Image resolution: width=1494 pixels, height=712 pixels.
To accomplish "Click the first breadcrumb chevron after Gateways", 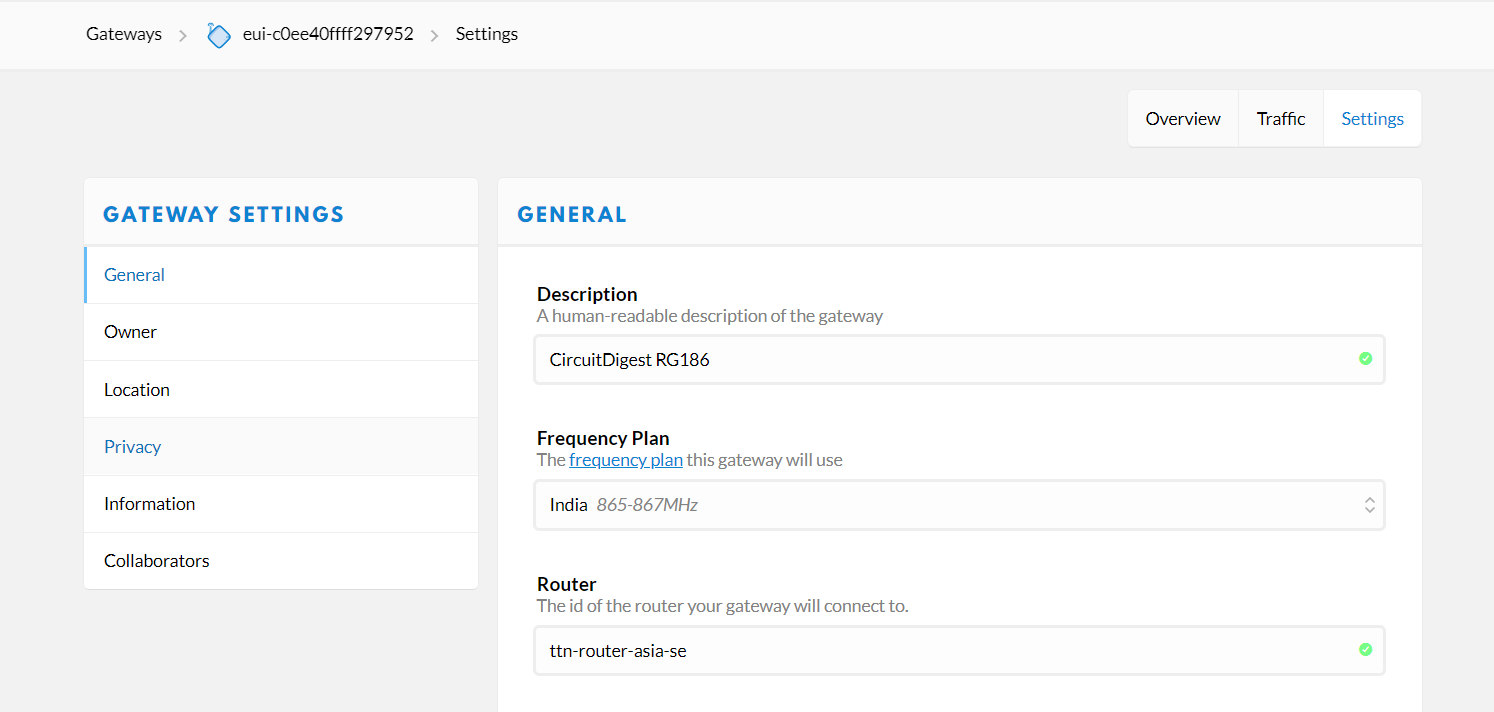I will point(183,35).
